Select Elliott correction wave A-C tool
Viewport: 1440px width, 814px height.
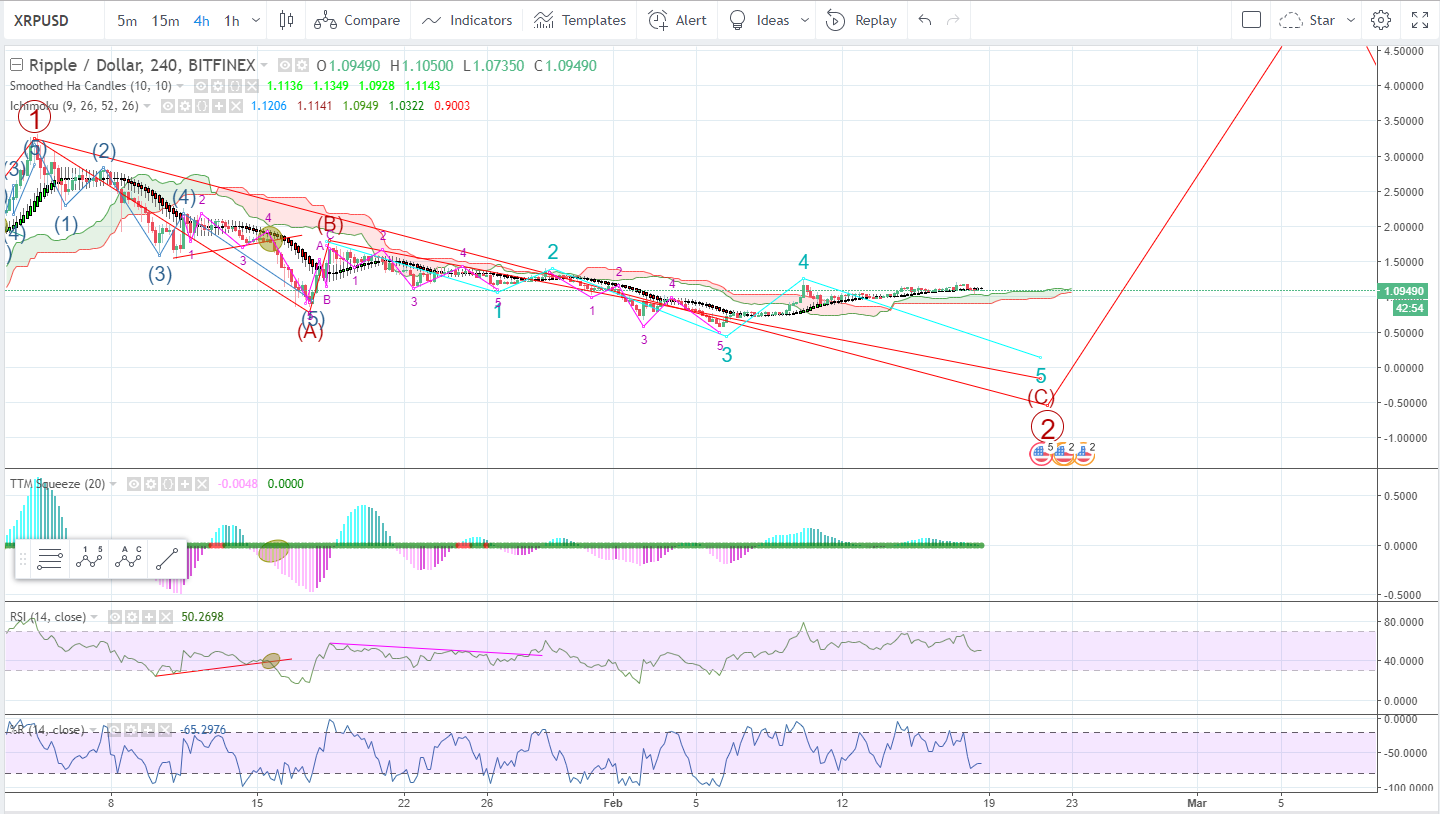(x=128, y=559)
